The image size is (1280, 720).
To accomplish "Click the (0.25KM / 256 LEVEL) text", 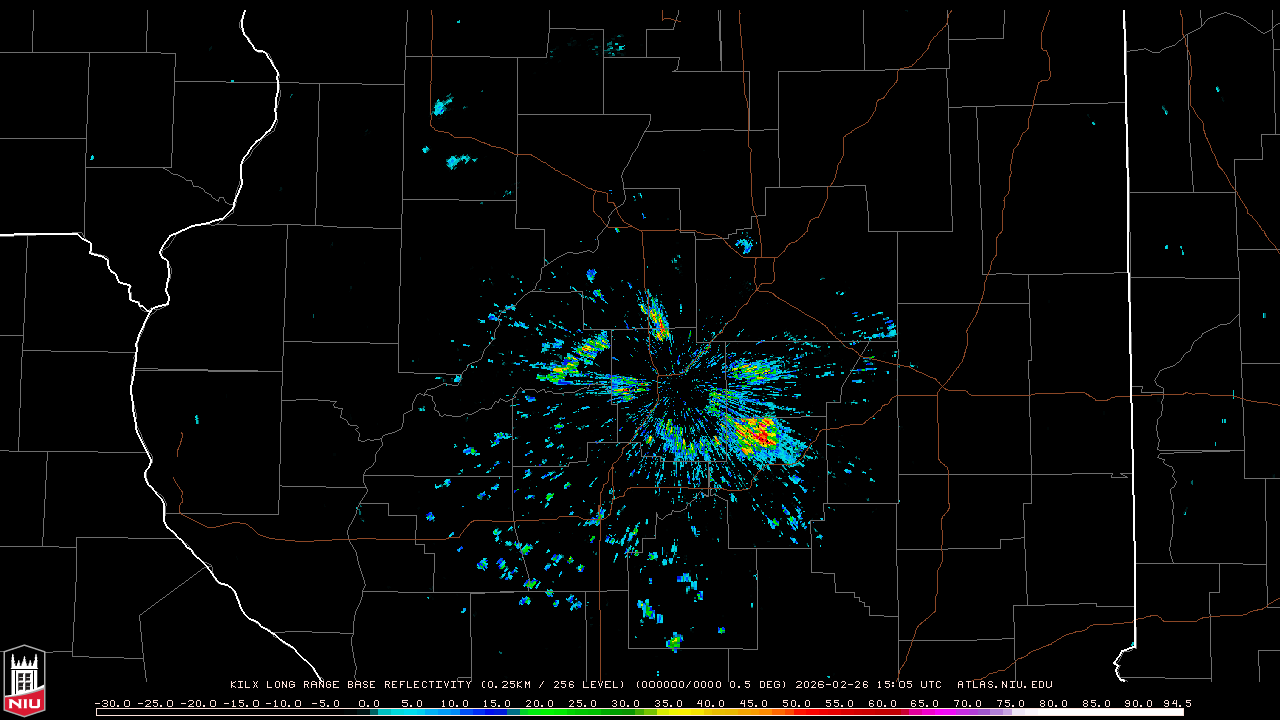I will coord(553,685).
